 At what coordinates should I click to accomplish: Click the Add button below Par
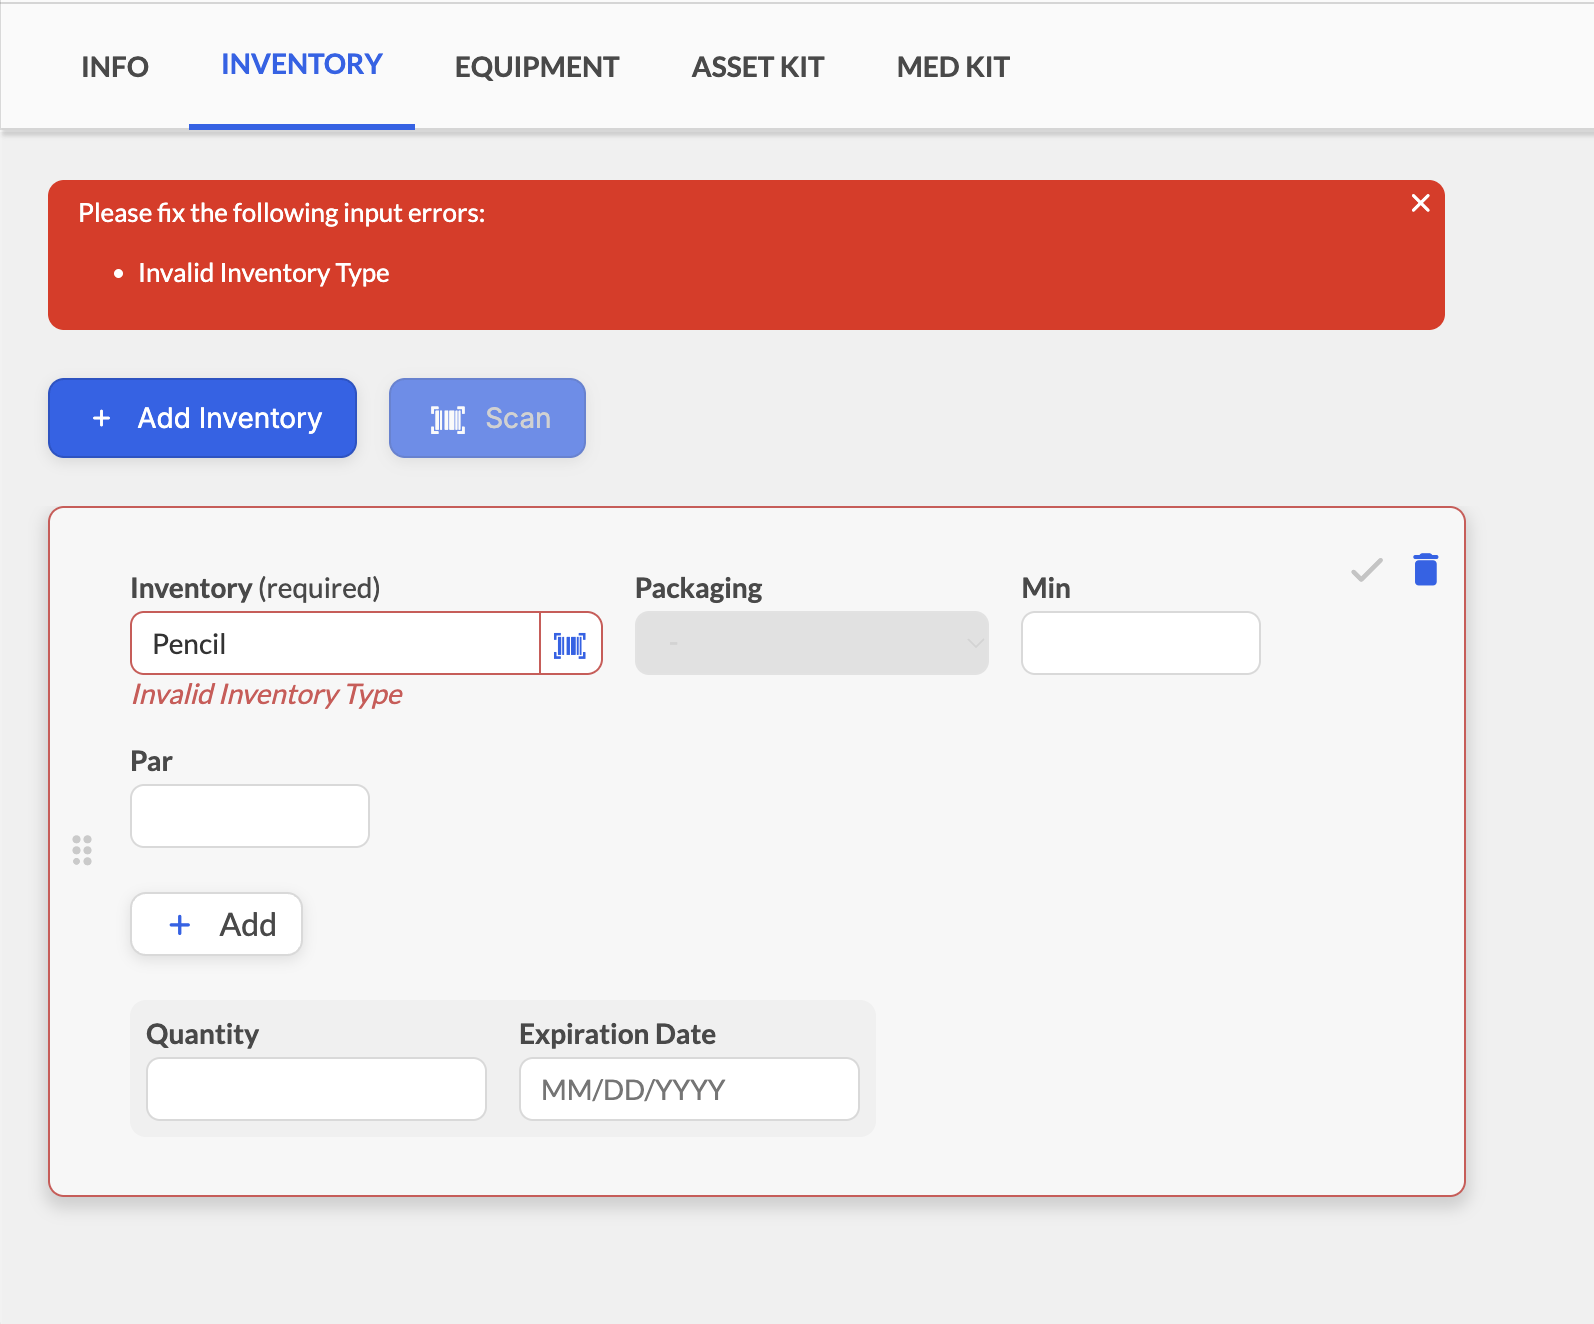point(216,924)
